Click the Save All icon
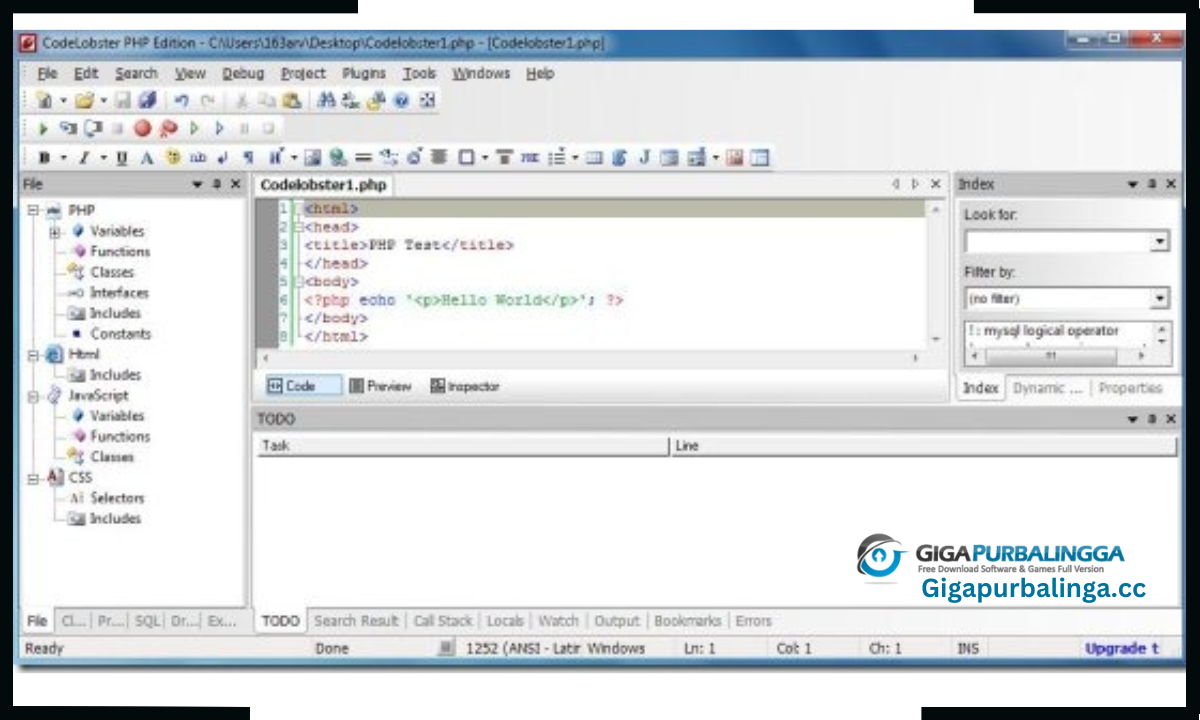This screenshot has width=1200, height=720. pyautogui.click(x=147, y=100)
